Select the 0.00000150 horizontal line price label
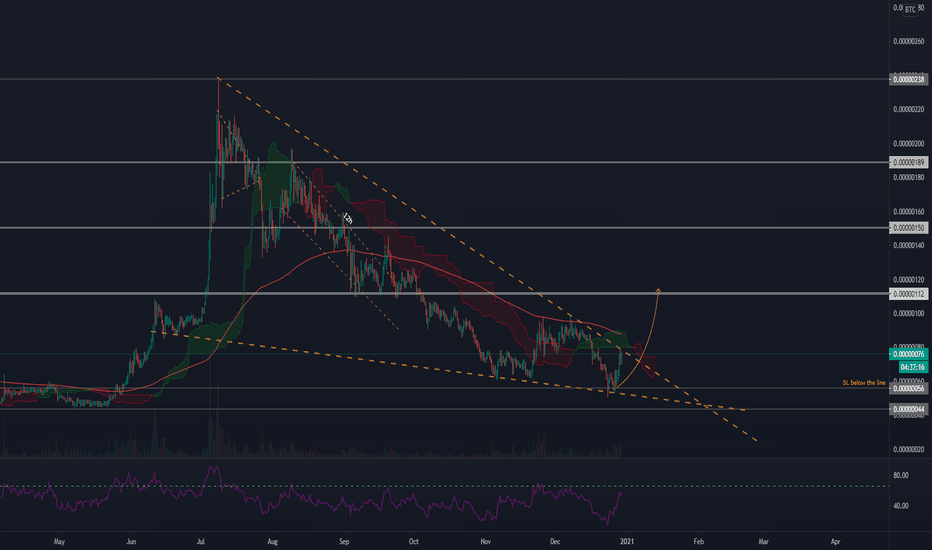The image size is (932, 550). (909, 228)
